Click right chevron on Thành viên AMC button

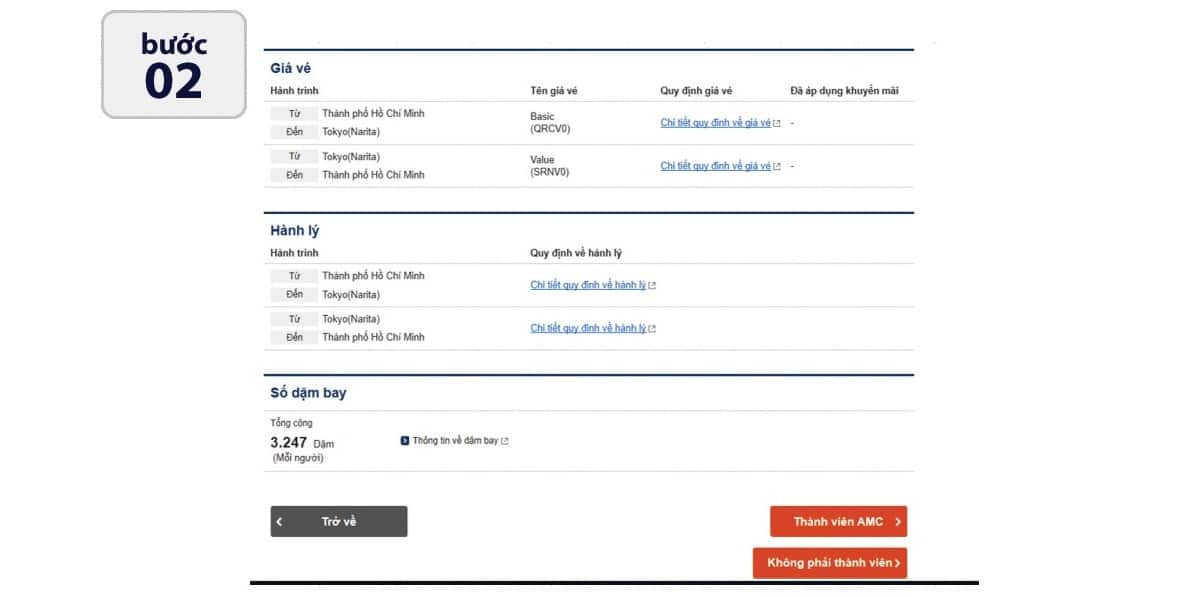[898, 522]
